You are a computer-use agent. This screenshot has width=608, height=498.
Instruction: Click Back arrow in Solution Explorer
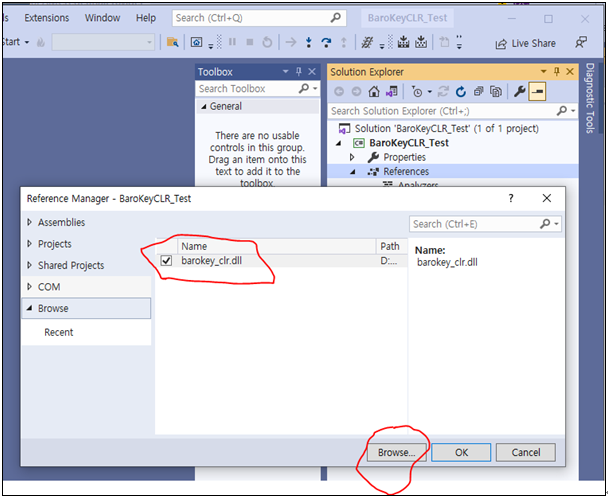(x=339, y=92)
